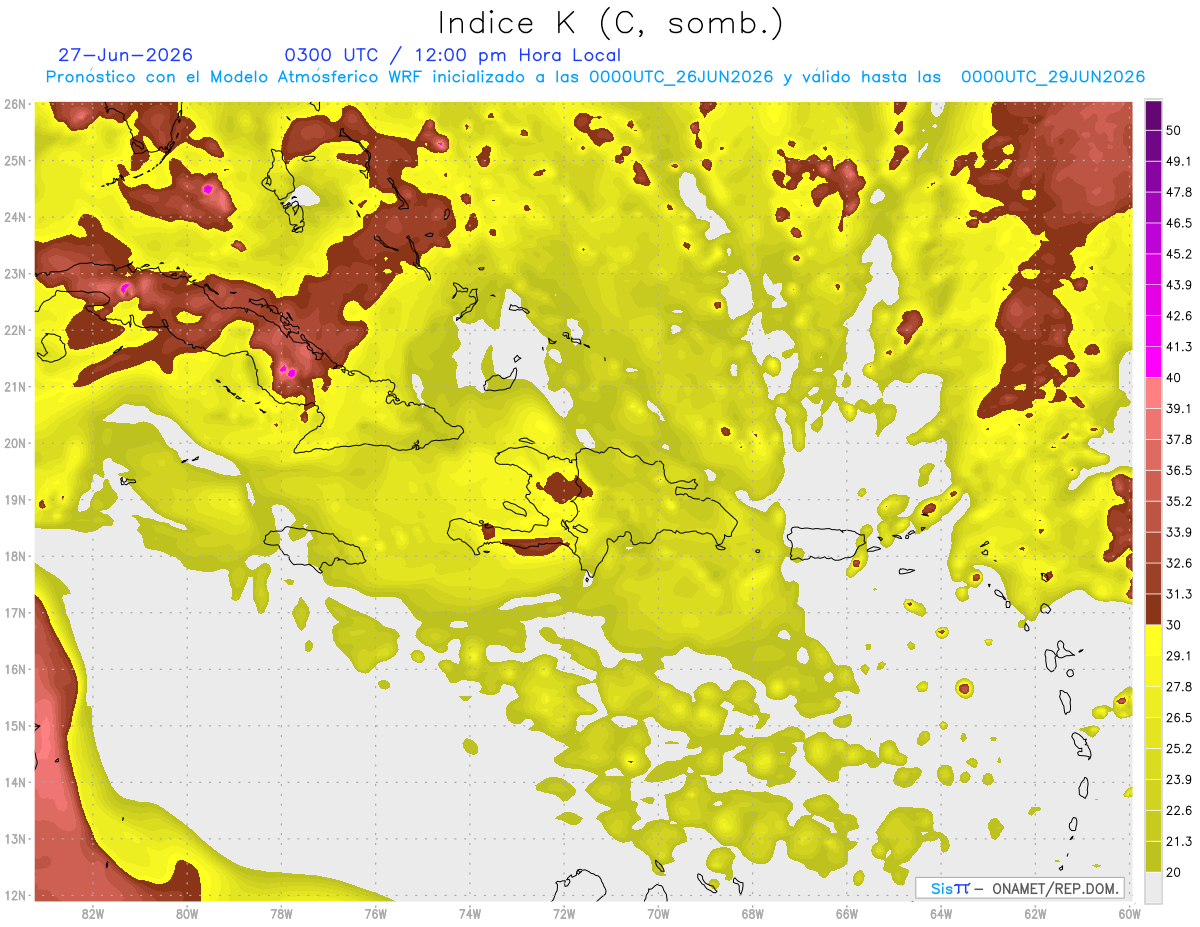This screenshot has width=1200, height=927.
Task: Click the colorbar label "36.5"
Action: click(x=1177, y=470)
